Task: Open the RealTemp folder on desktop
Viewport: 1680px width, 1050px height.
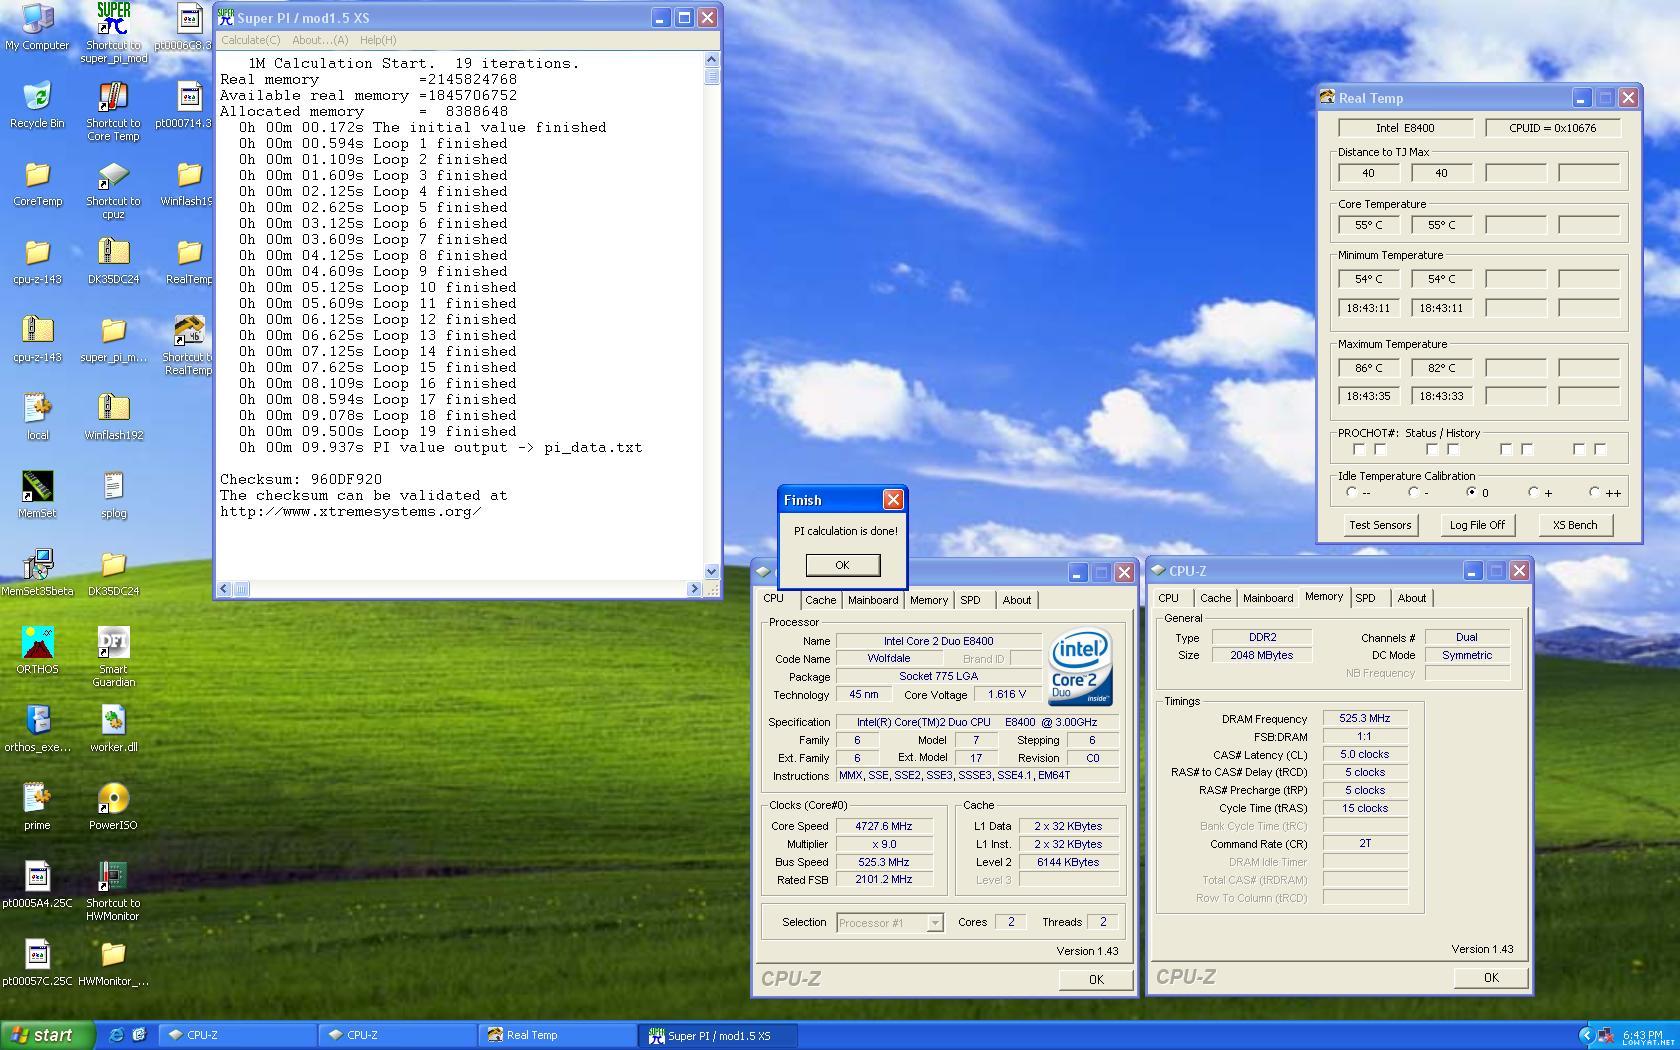Action: tap(189, 261)
